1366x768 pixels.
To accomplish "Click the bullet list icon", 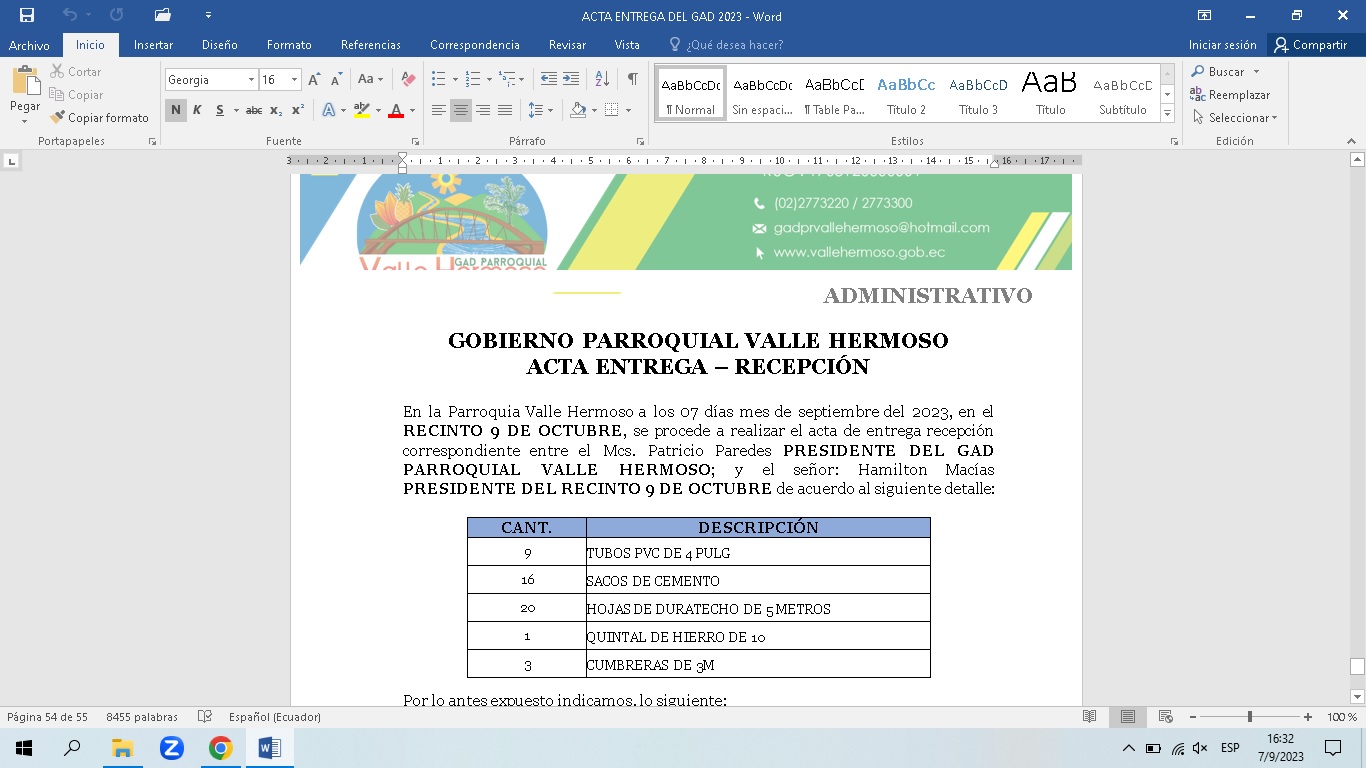I will coord(438,79).
